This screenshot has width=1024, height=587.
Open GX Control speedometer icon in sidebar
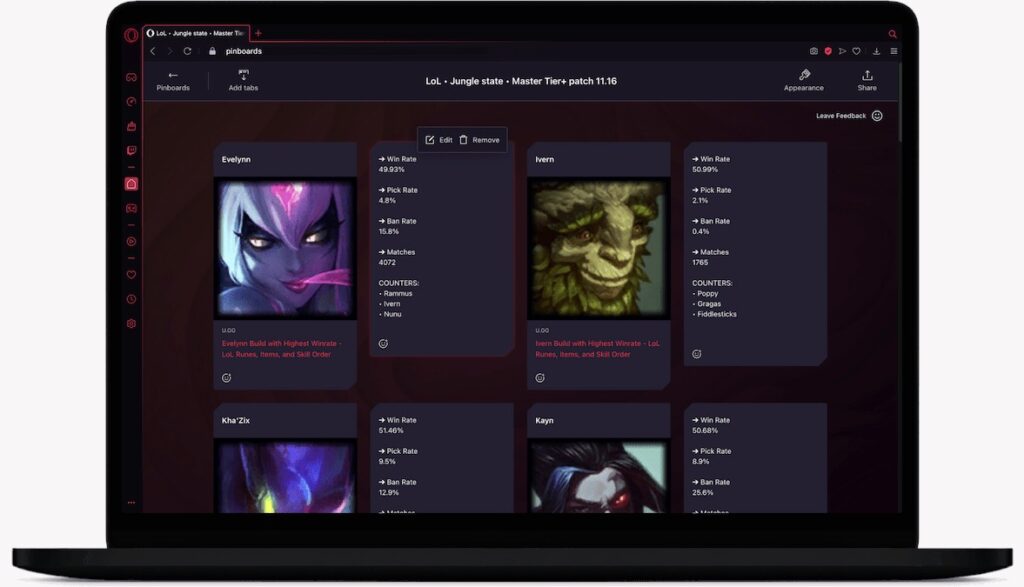click(131, 101)
